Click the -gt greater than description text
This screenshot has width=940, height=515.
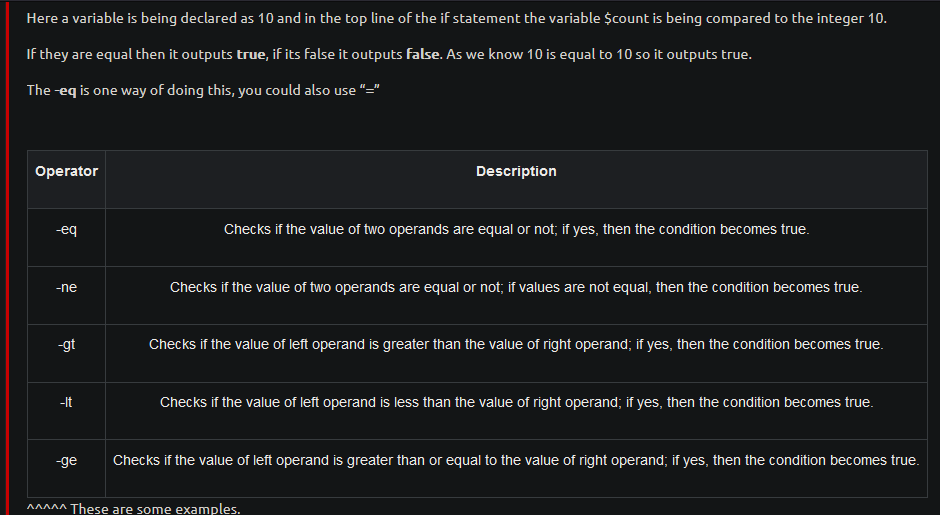click(516, 345)
